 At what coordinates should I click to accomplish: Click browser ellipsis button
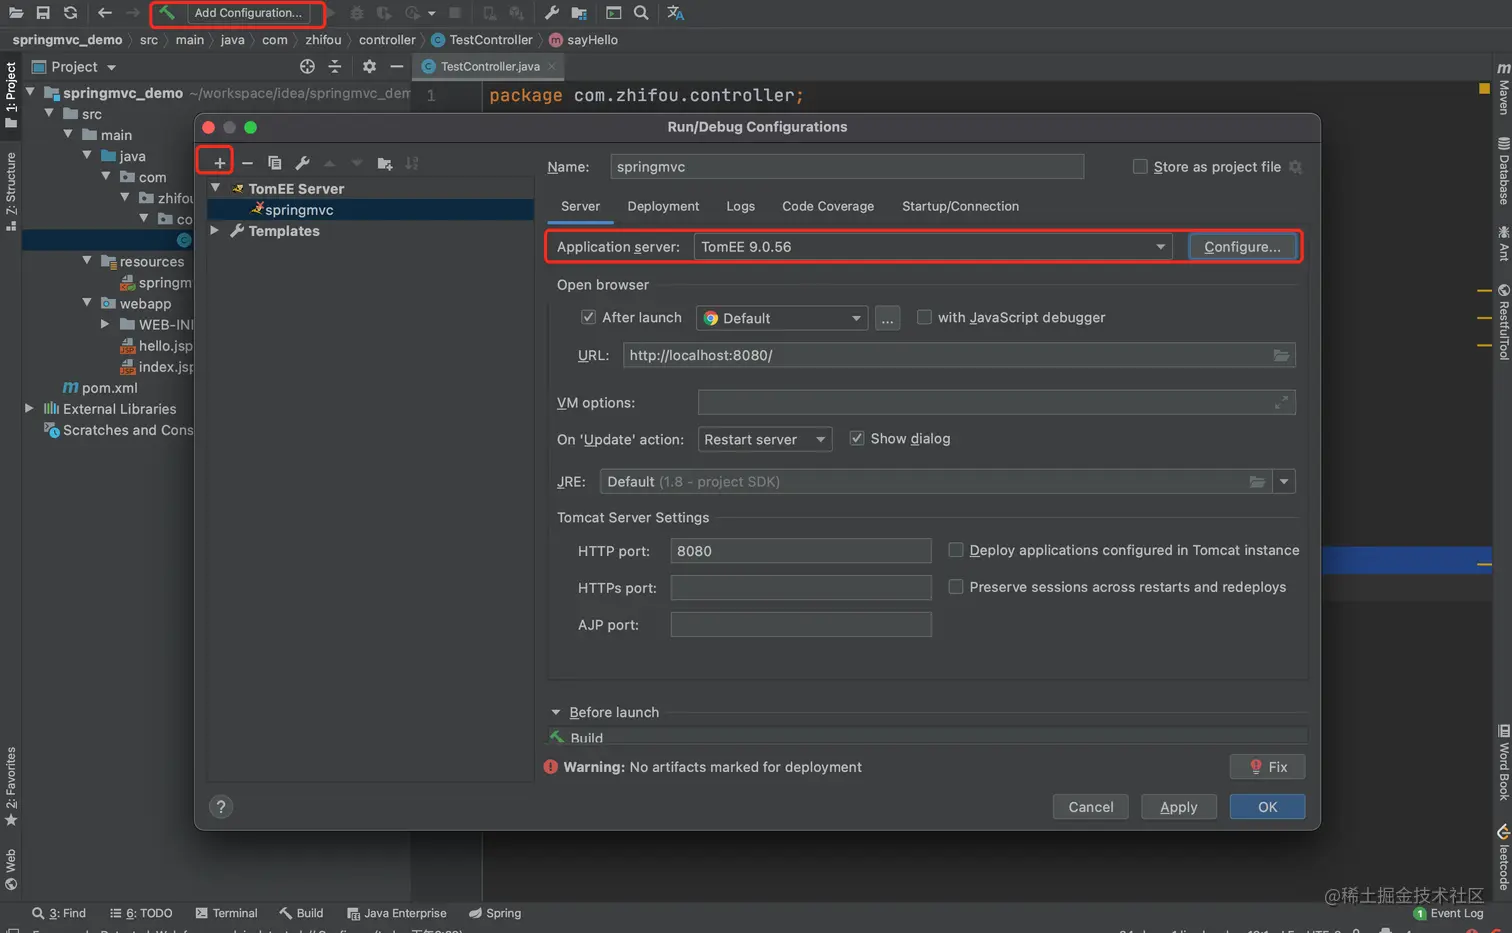click(887, 318)
